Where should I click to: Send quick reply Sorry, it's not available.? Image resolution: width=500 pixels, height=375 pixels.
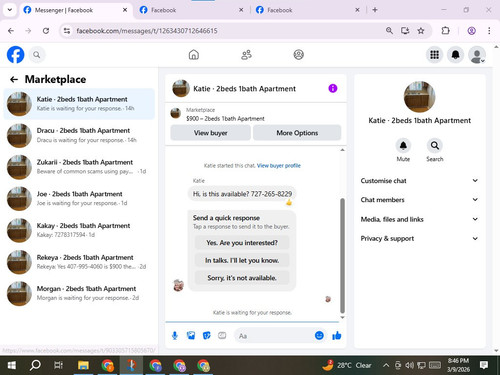[x=242, y=278]
